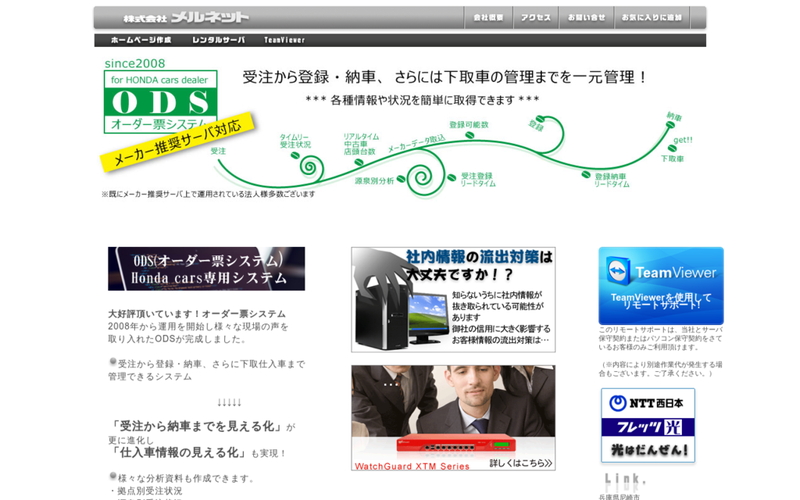Open the アクセス header link
Screen dimensions: 800x500
click(535, 18)
